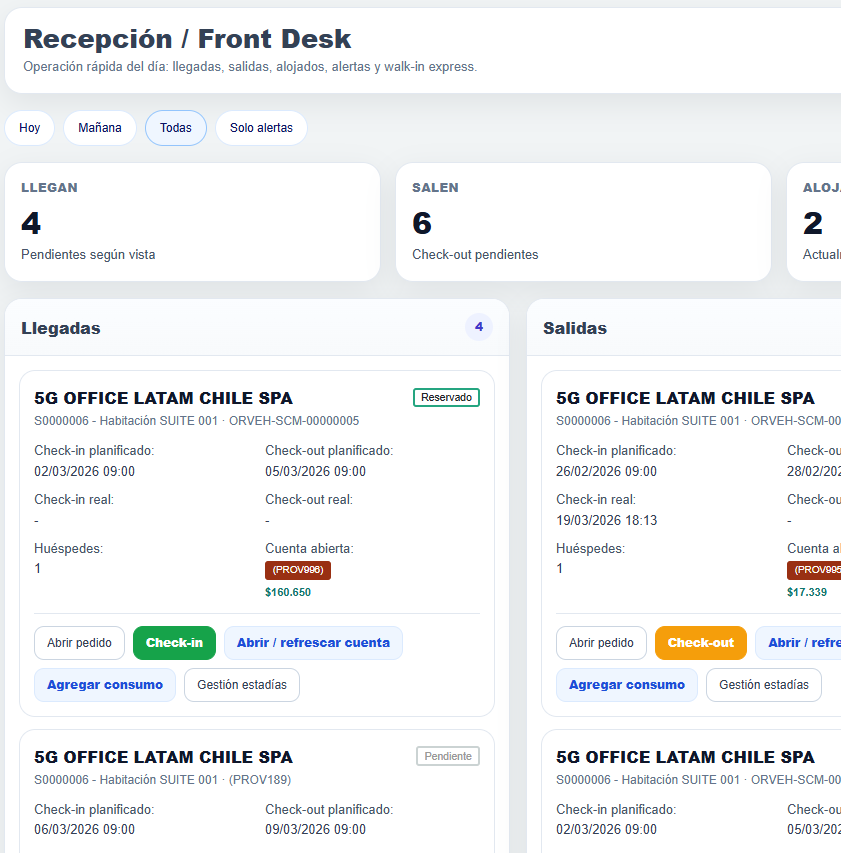The image size is (841, 853).
Task: Click Agregar consumo in the first Llegadas card
Action: tap(105, 685)
